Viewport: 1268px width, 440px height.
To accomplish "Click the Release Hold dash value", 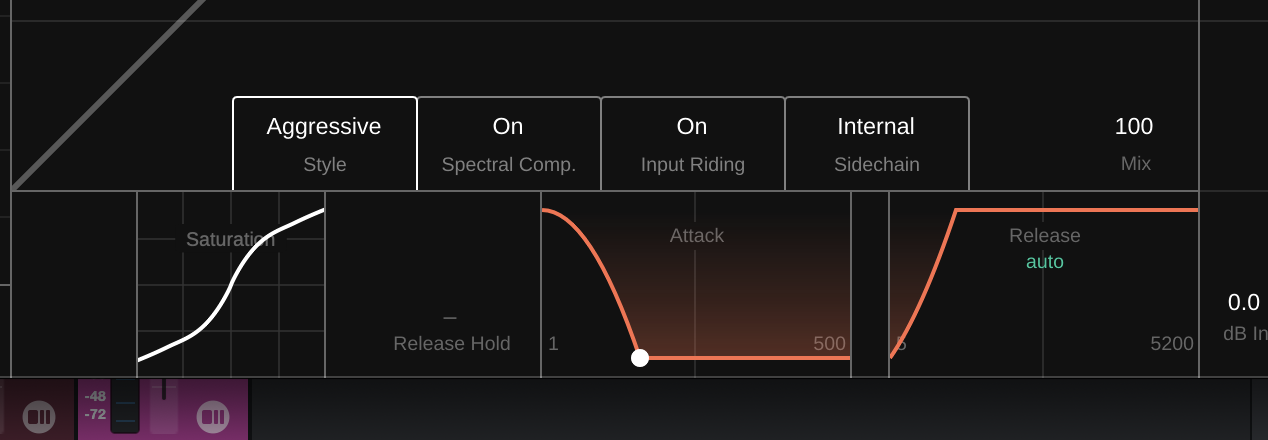I will [450, 318].
